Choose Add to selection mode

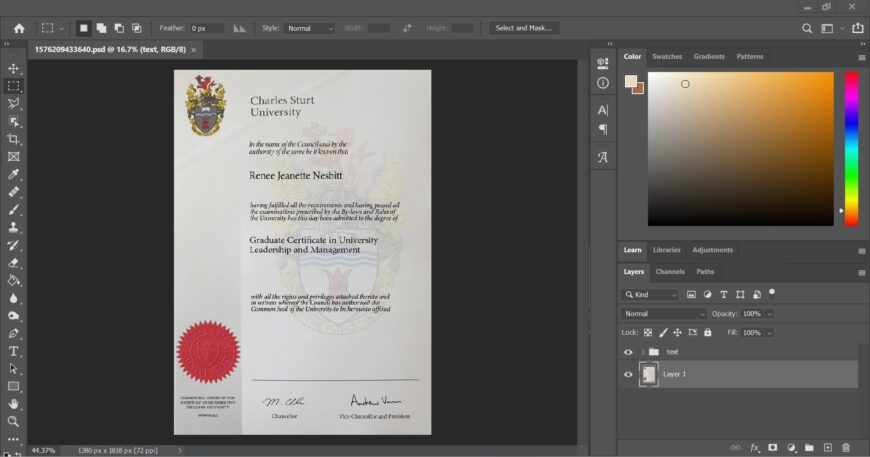click(x=102, y=28)
